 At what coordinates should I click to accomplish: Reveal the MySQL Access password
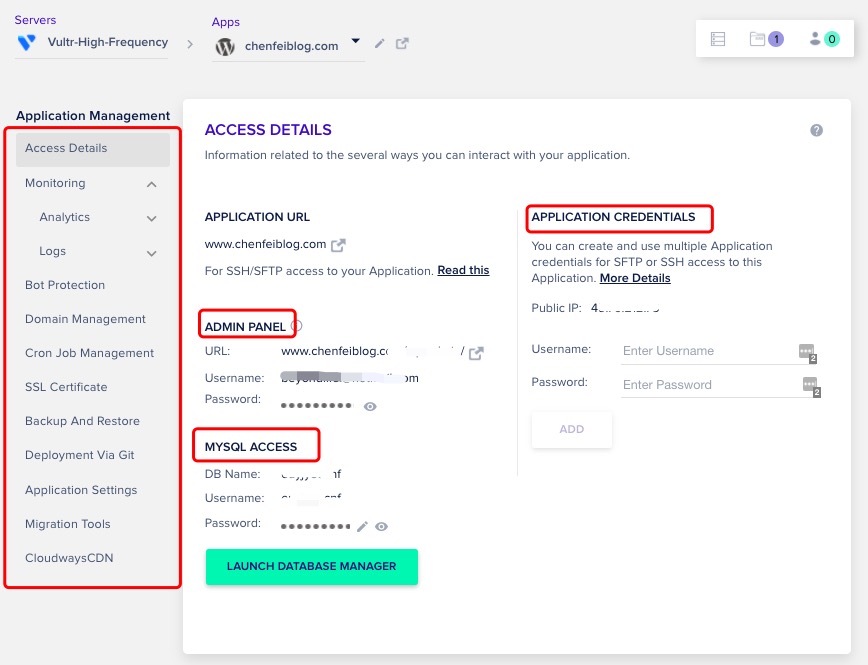pyautogui.click(x=381, y=527)
